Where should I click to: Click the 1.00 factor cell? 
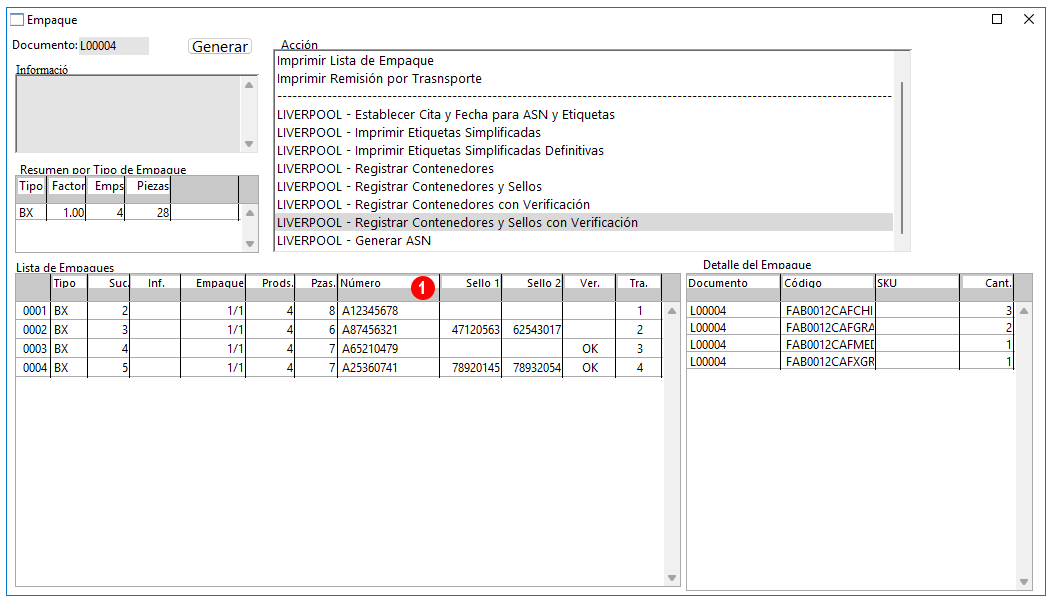pos(66,213)
